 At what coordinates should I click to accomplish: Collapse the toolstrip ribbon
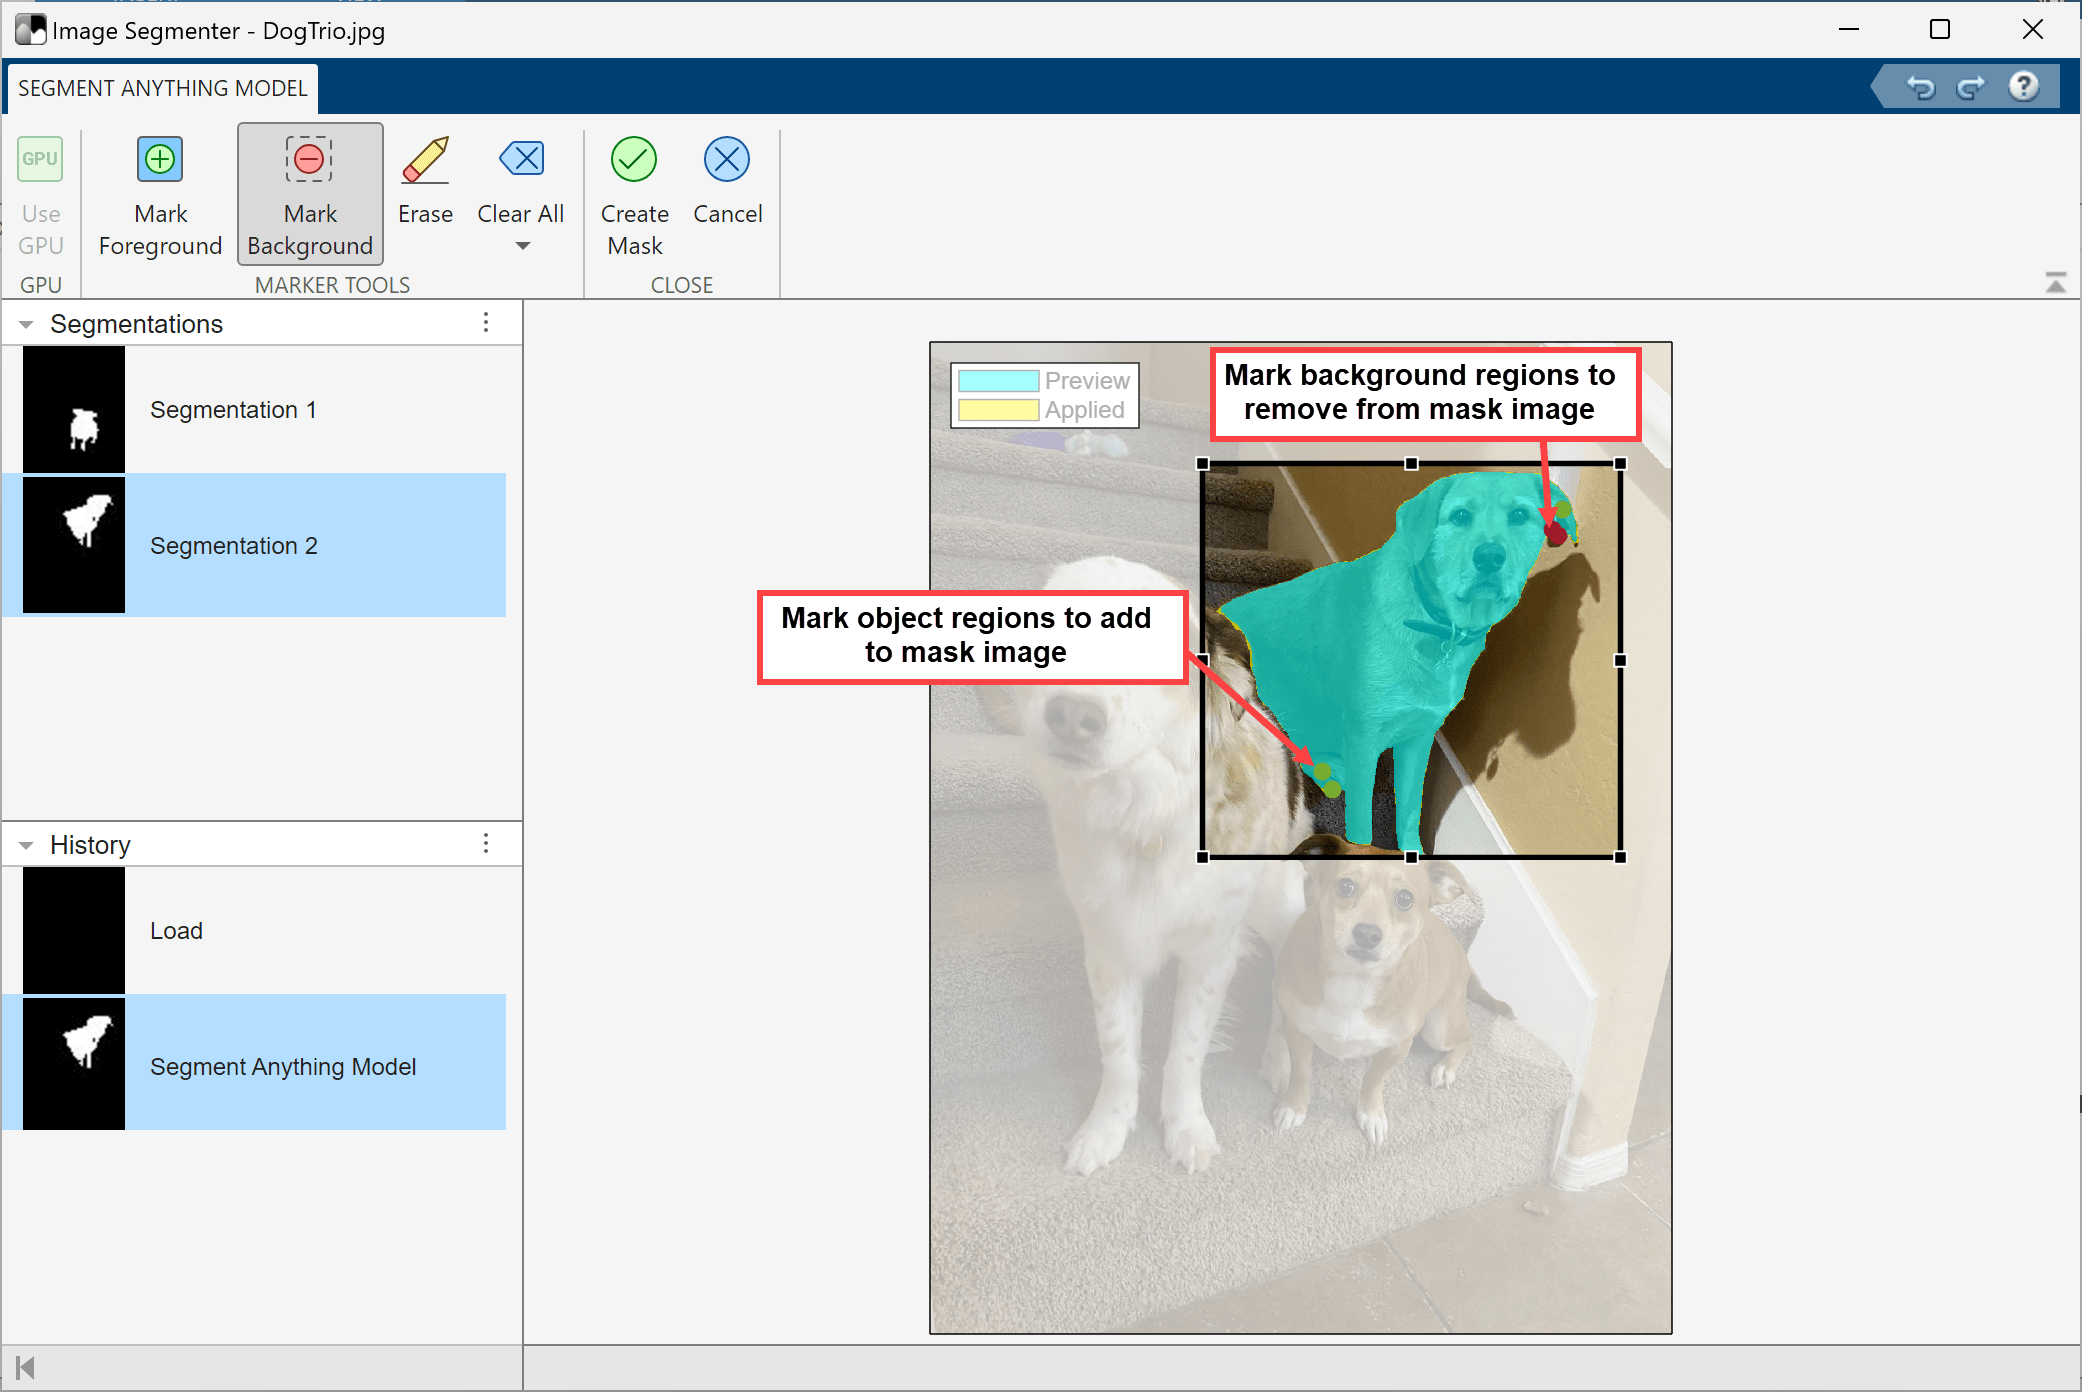click(2055, 284)
